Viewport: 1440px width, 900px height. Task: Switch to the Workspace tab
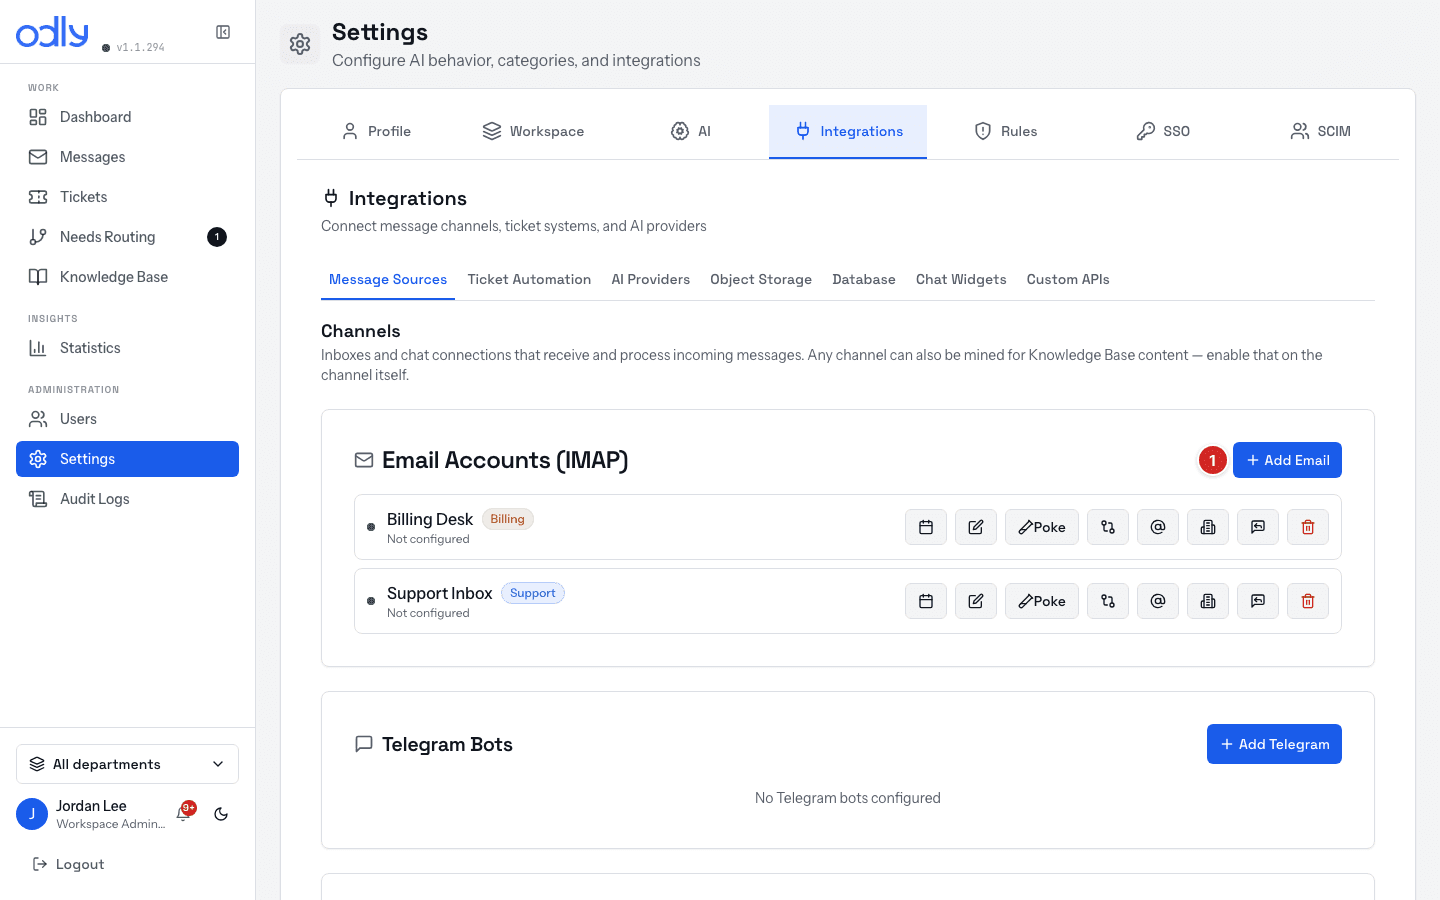[x=533, y=131]
